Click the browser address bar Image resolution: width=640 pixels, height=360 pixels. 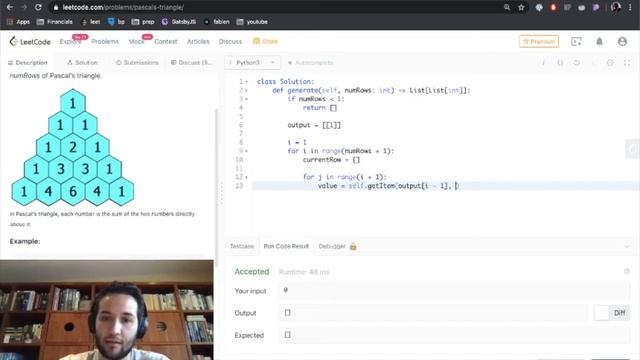pyautogui.click(x=278, y=7)
